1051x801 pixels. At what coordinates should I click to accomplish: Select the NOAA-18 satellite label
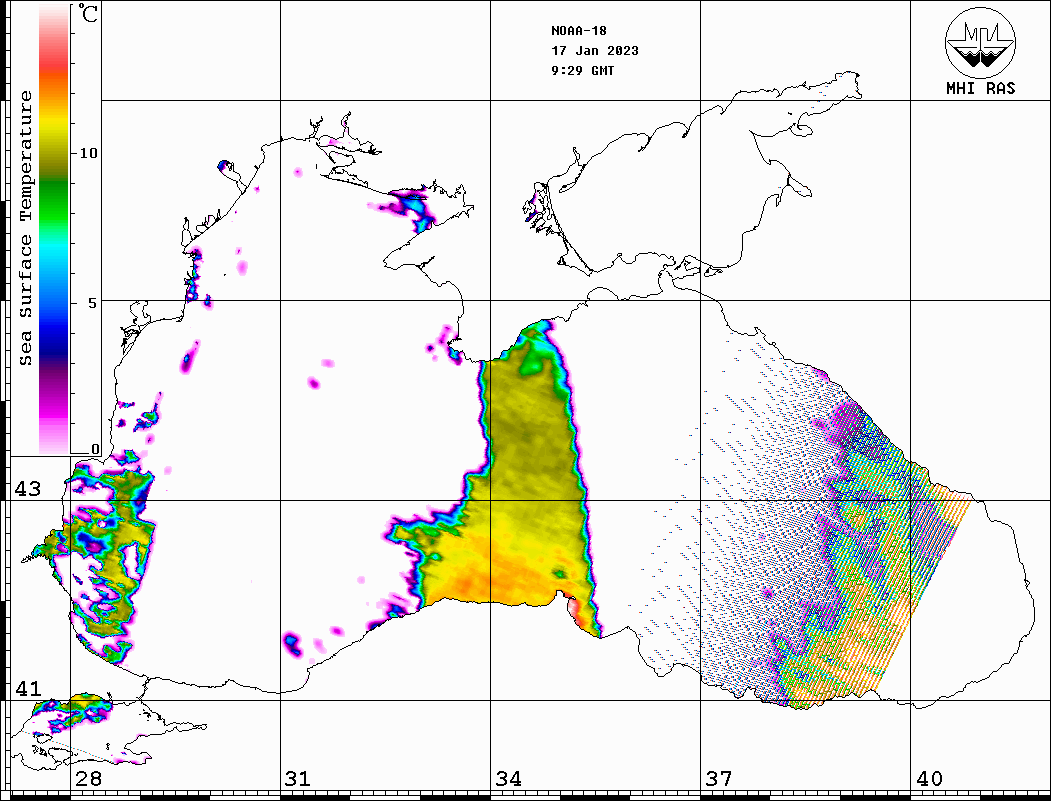click(x=578, y=30)
